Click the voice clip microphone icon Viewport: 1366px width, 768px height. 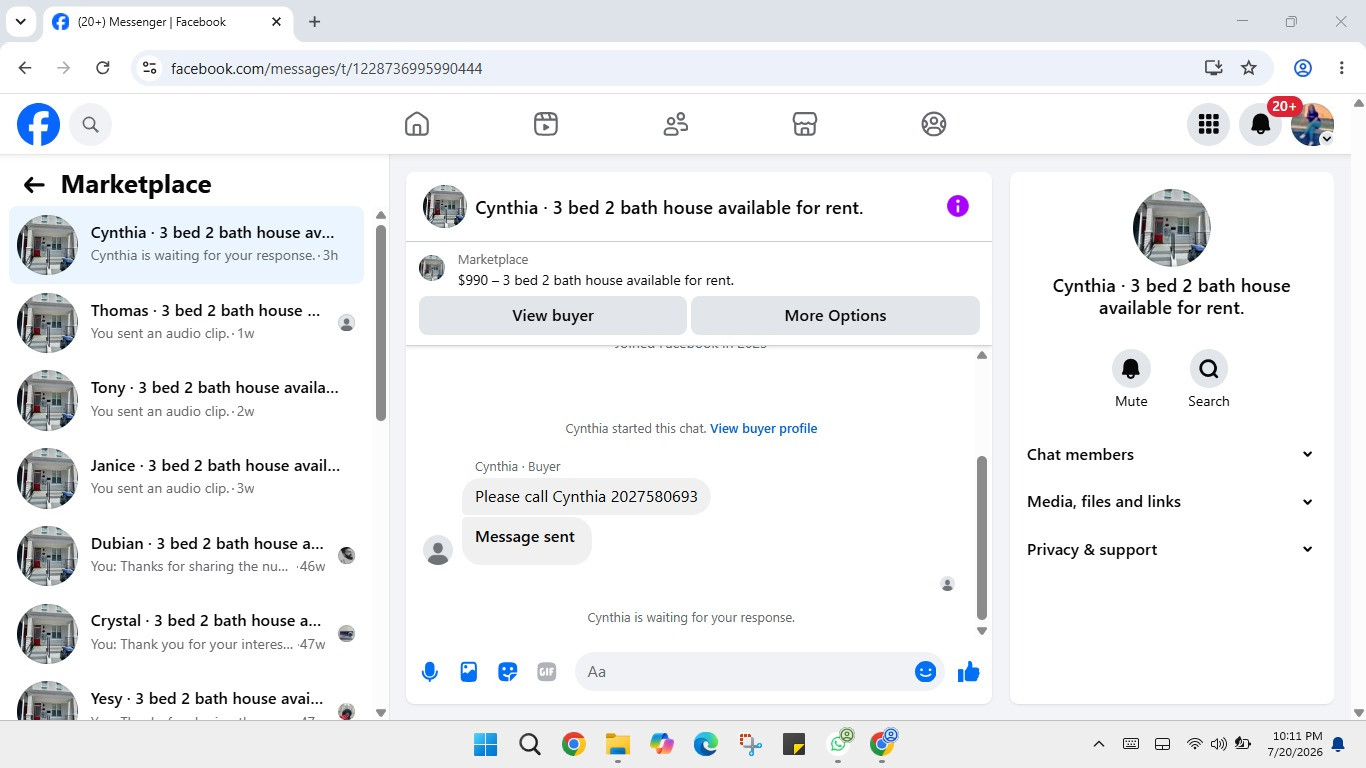[430, 672]
